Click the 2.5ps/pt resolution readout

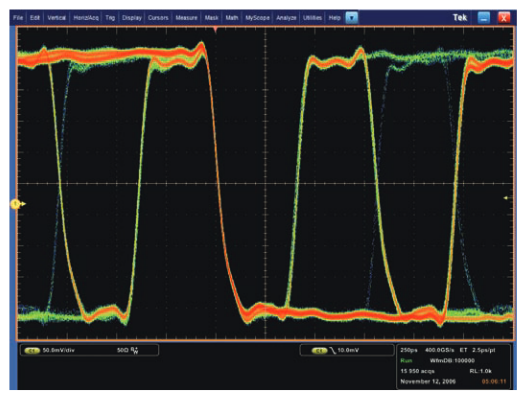coord(484,350)
